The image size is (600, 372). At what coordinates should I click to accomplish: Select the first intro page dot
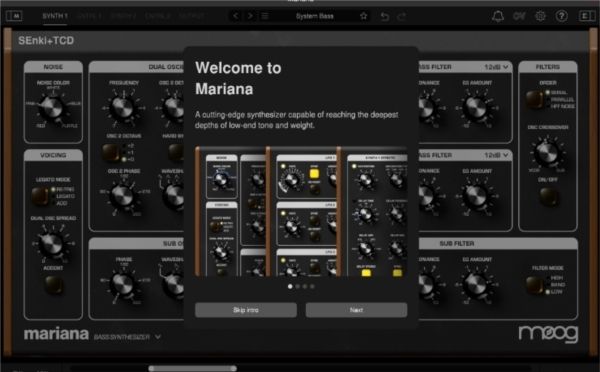pos(290,286)
